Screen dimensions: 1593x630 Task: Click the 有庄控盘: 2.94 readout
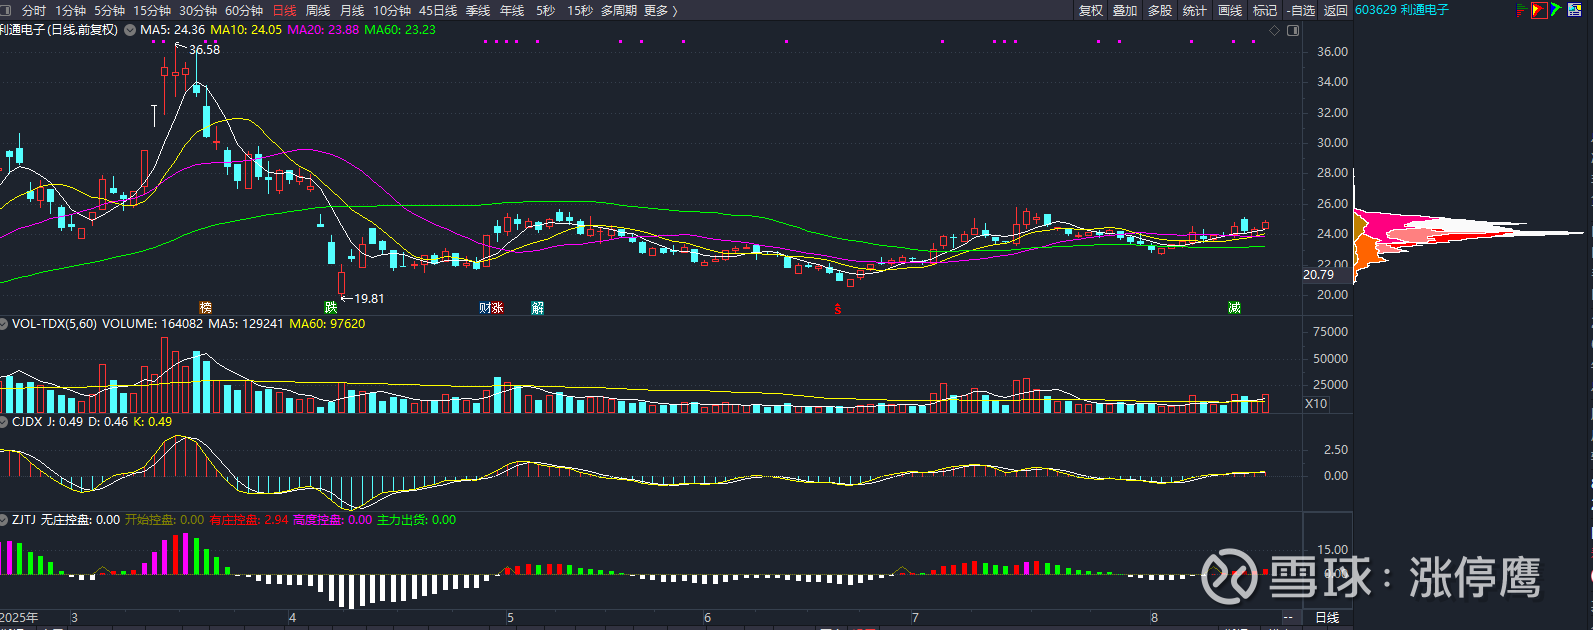248,520
